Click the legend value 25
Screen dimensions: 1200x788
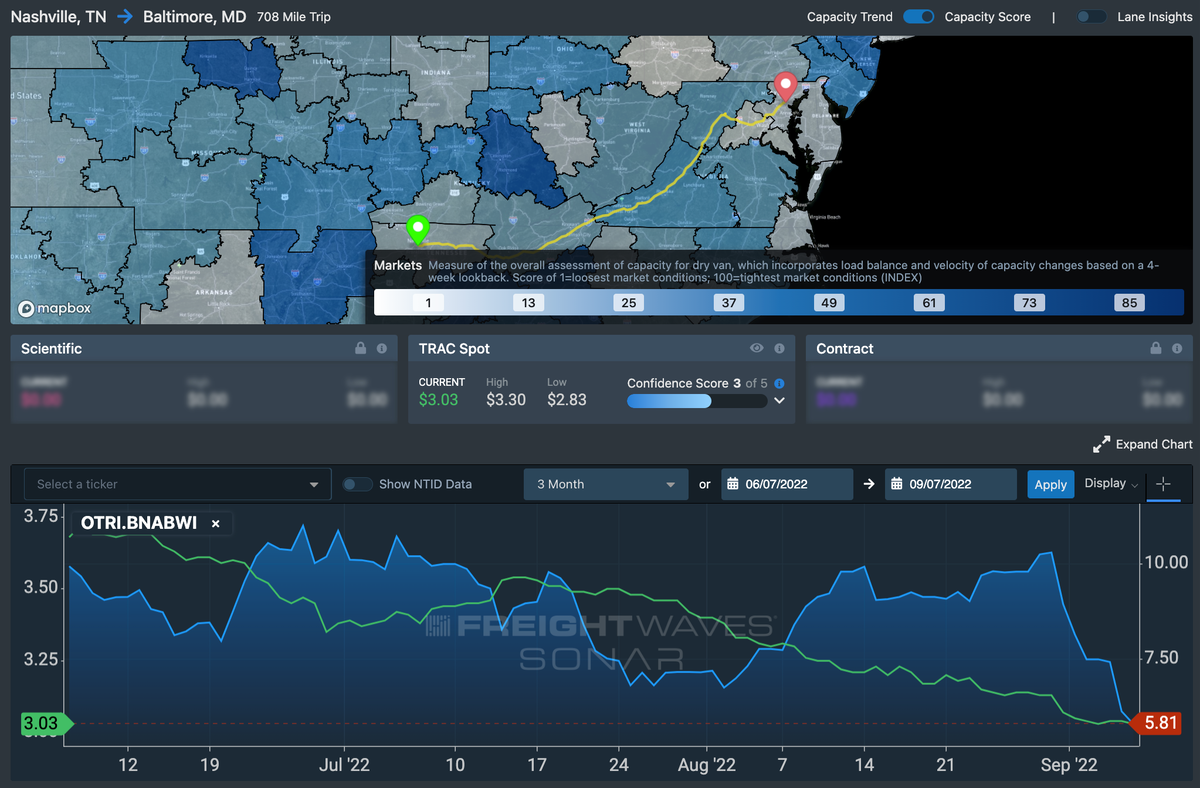tap(628, 302)
